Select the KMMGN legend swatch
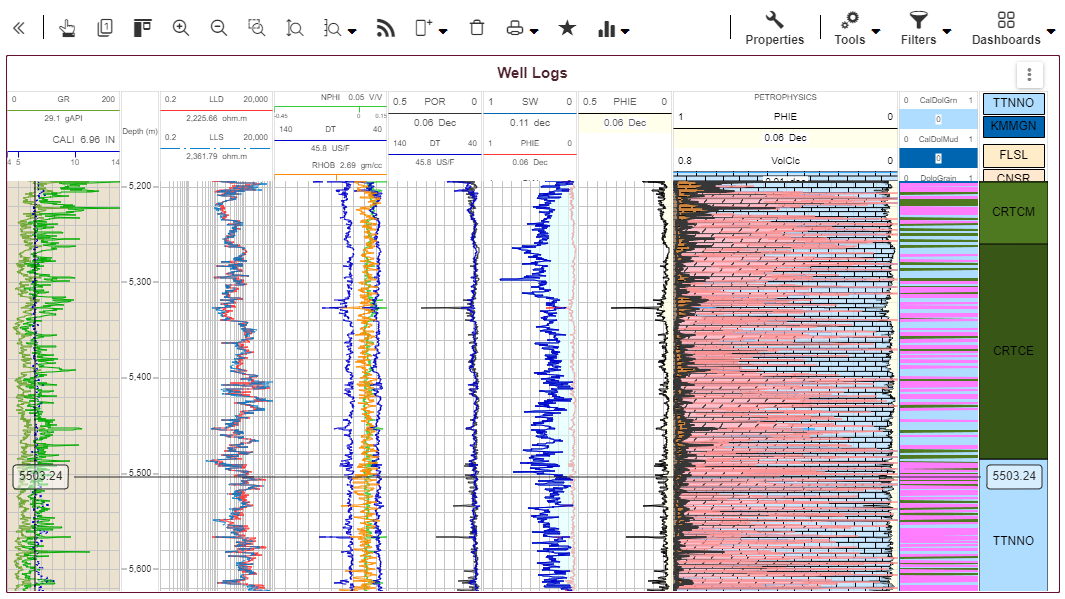 click(1013, 126)
